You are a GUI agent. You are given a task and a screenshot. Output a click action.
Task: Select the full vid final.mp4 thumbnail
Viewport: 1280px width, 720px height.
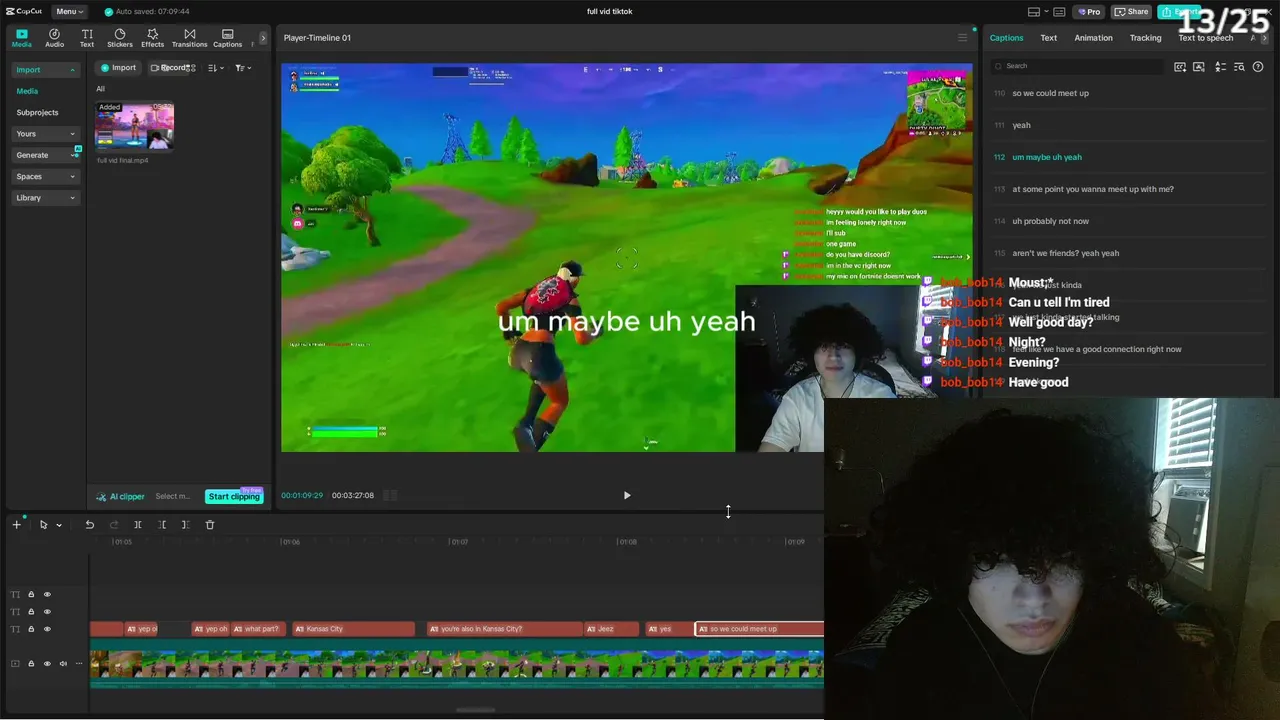coord(134,126)
